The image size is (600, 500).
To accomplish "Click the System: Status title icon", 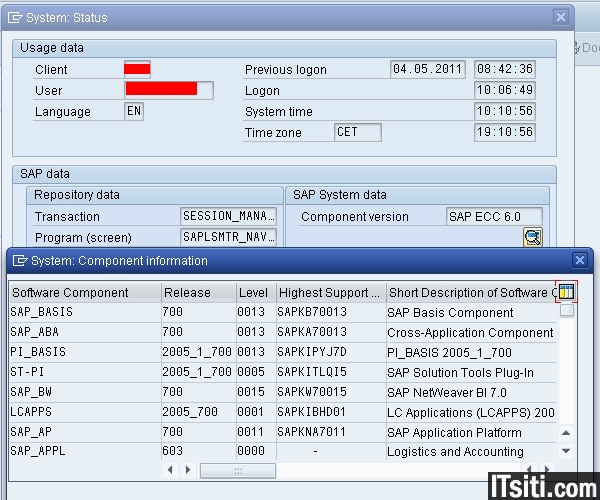I will (15, 18).
